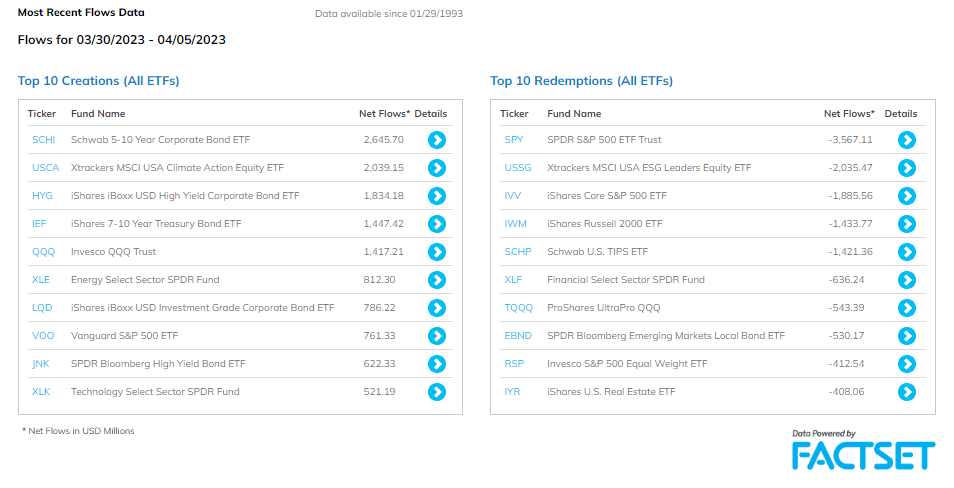Click Flows for 03/30/2023 - 04/05/2023 text
Screen dimensions: 954x488
(122, 40)
